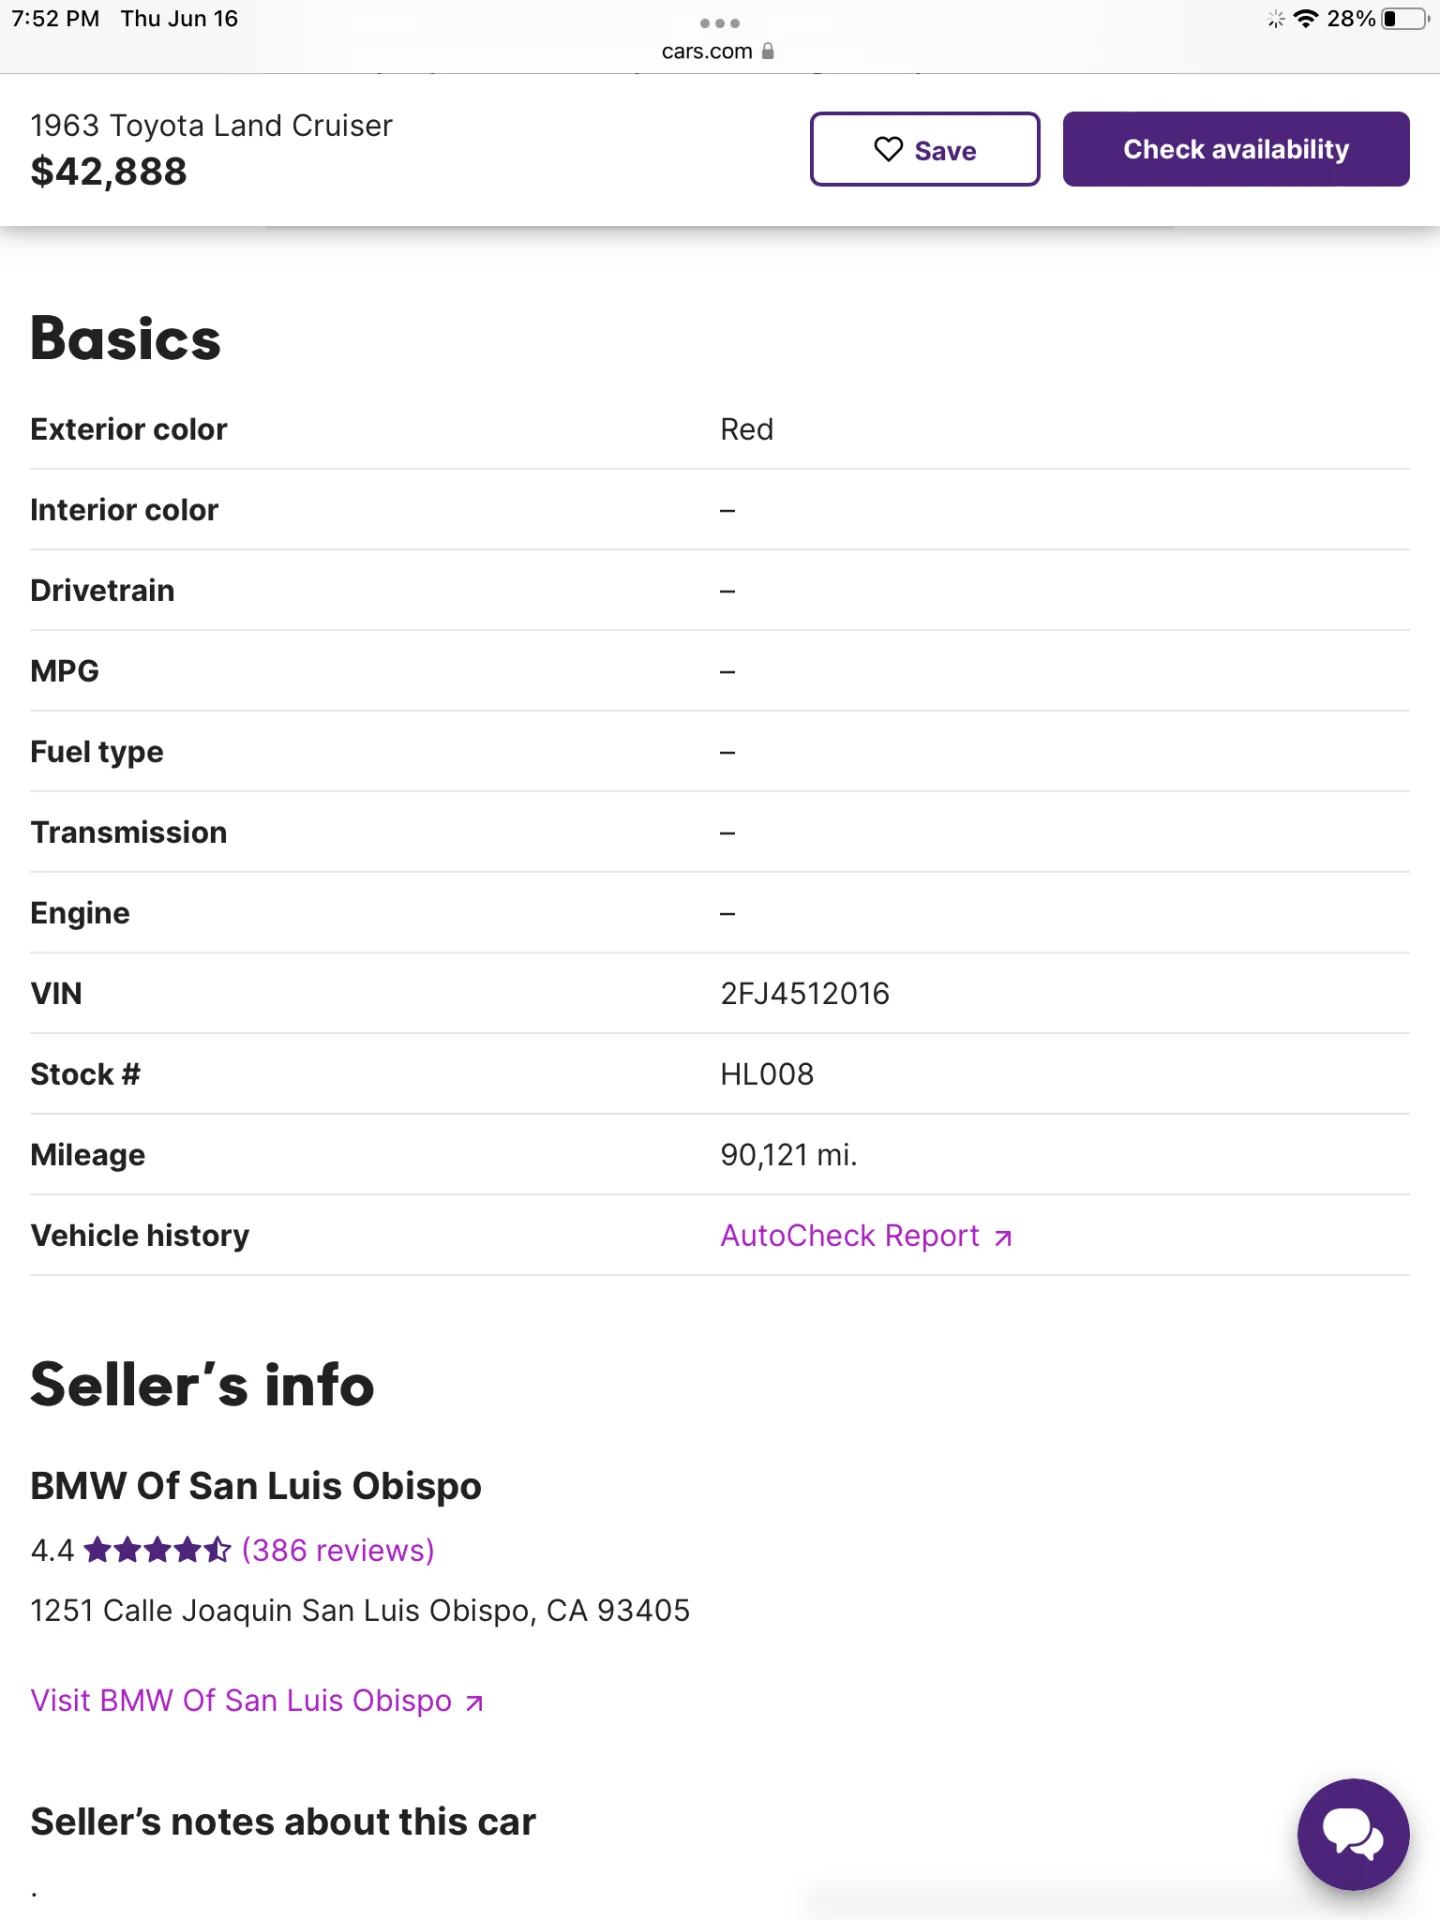Click the star rating icons
The height and width of the screenshot is (1920, 1440).
[158, 1550]
